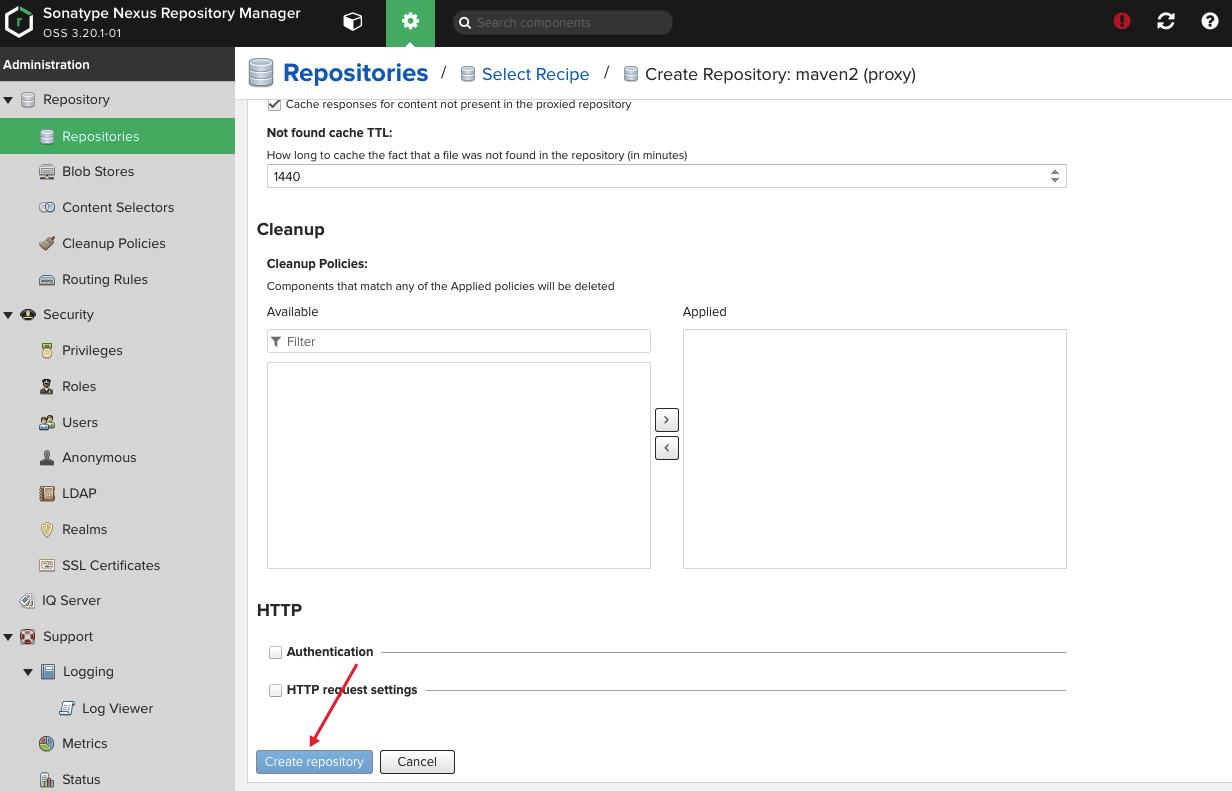Open the Browse cube icon
Screen dimensions: 1232x791
click(x=352, y=21)
